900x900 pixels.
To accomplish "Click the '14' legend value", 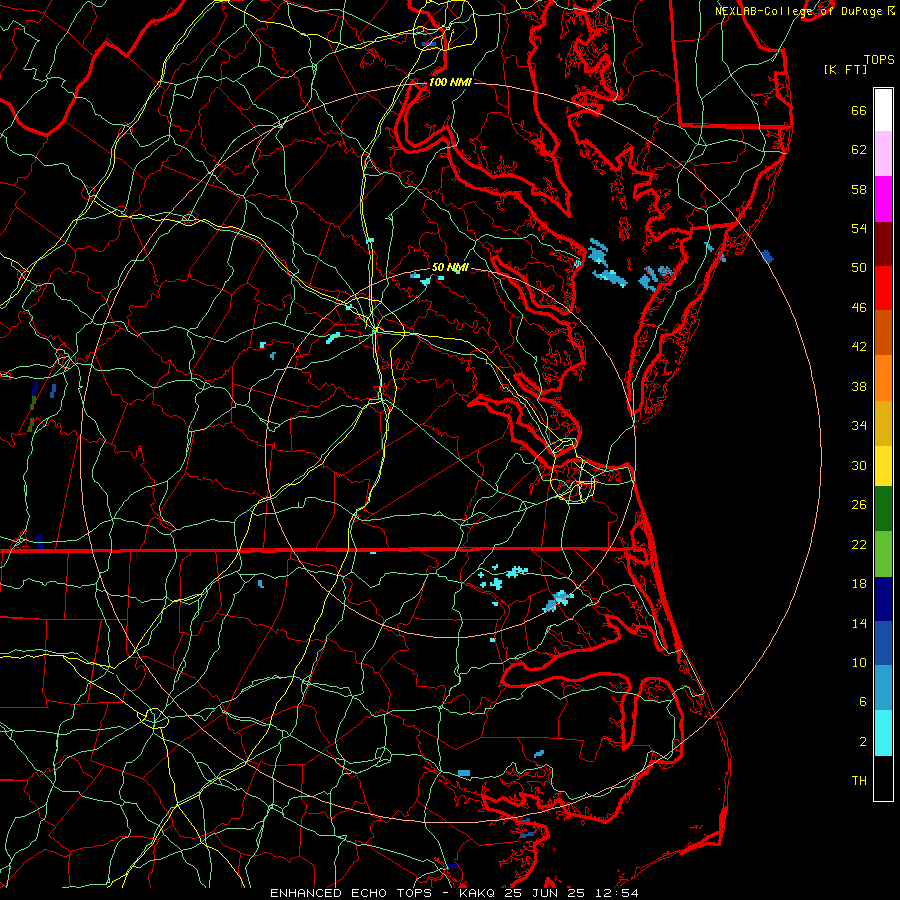I will click(x=859, y=623).
